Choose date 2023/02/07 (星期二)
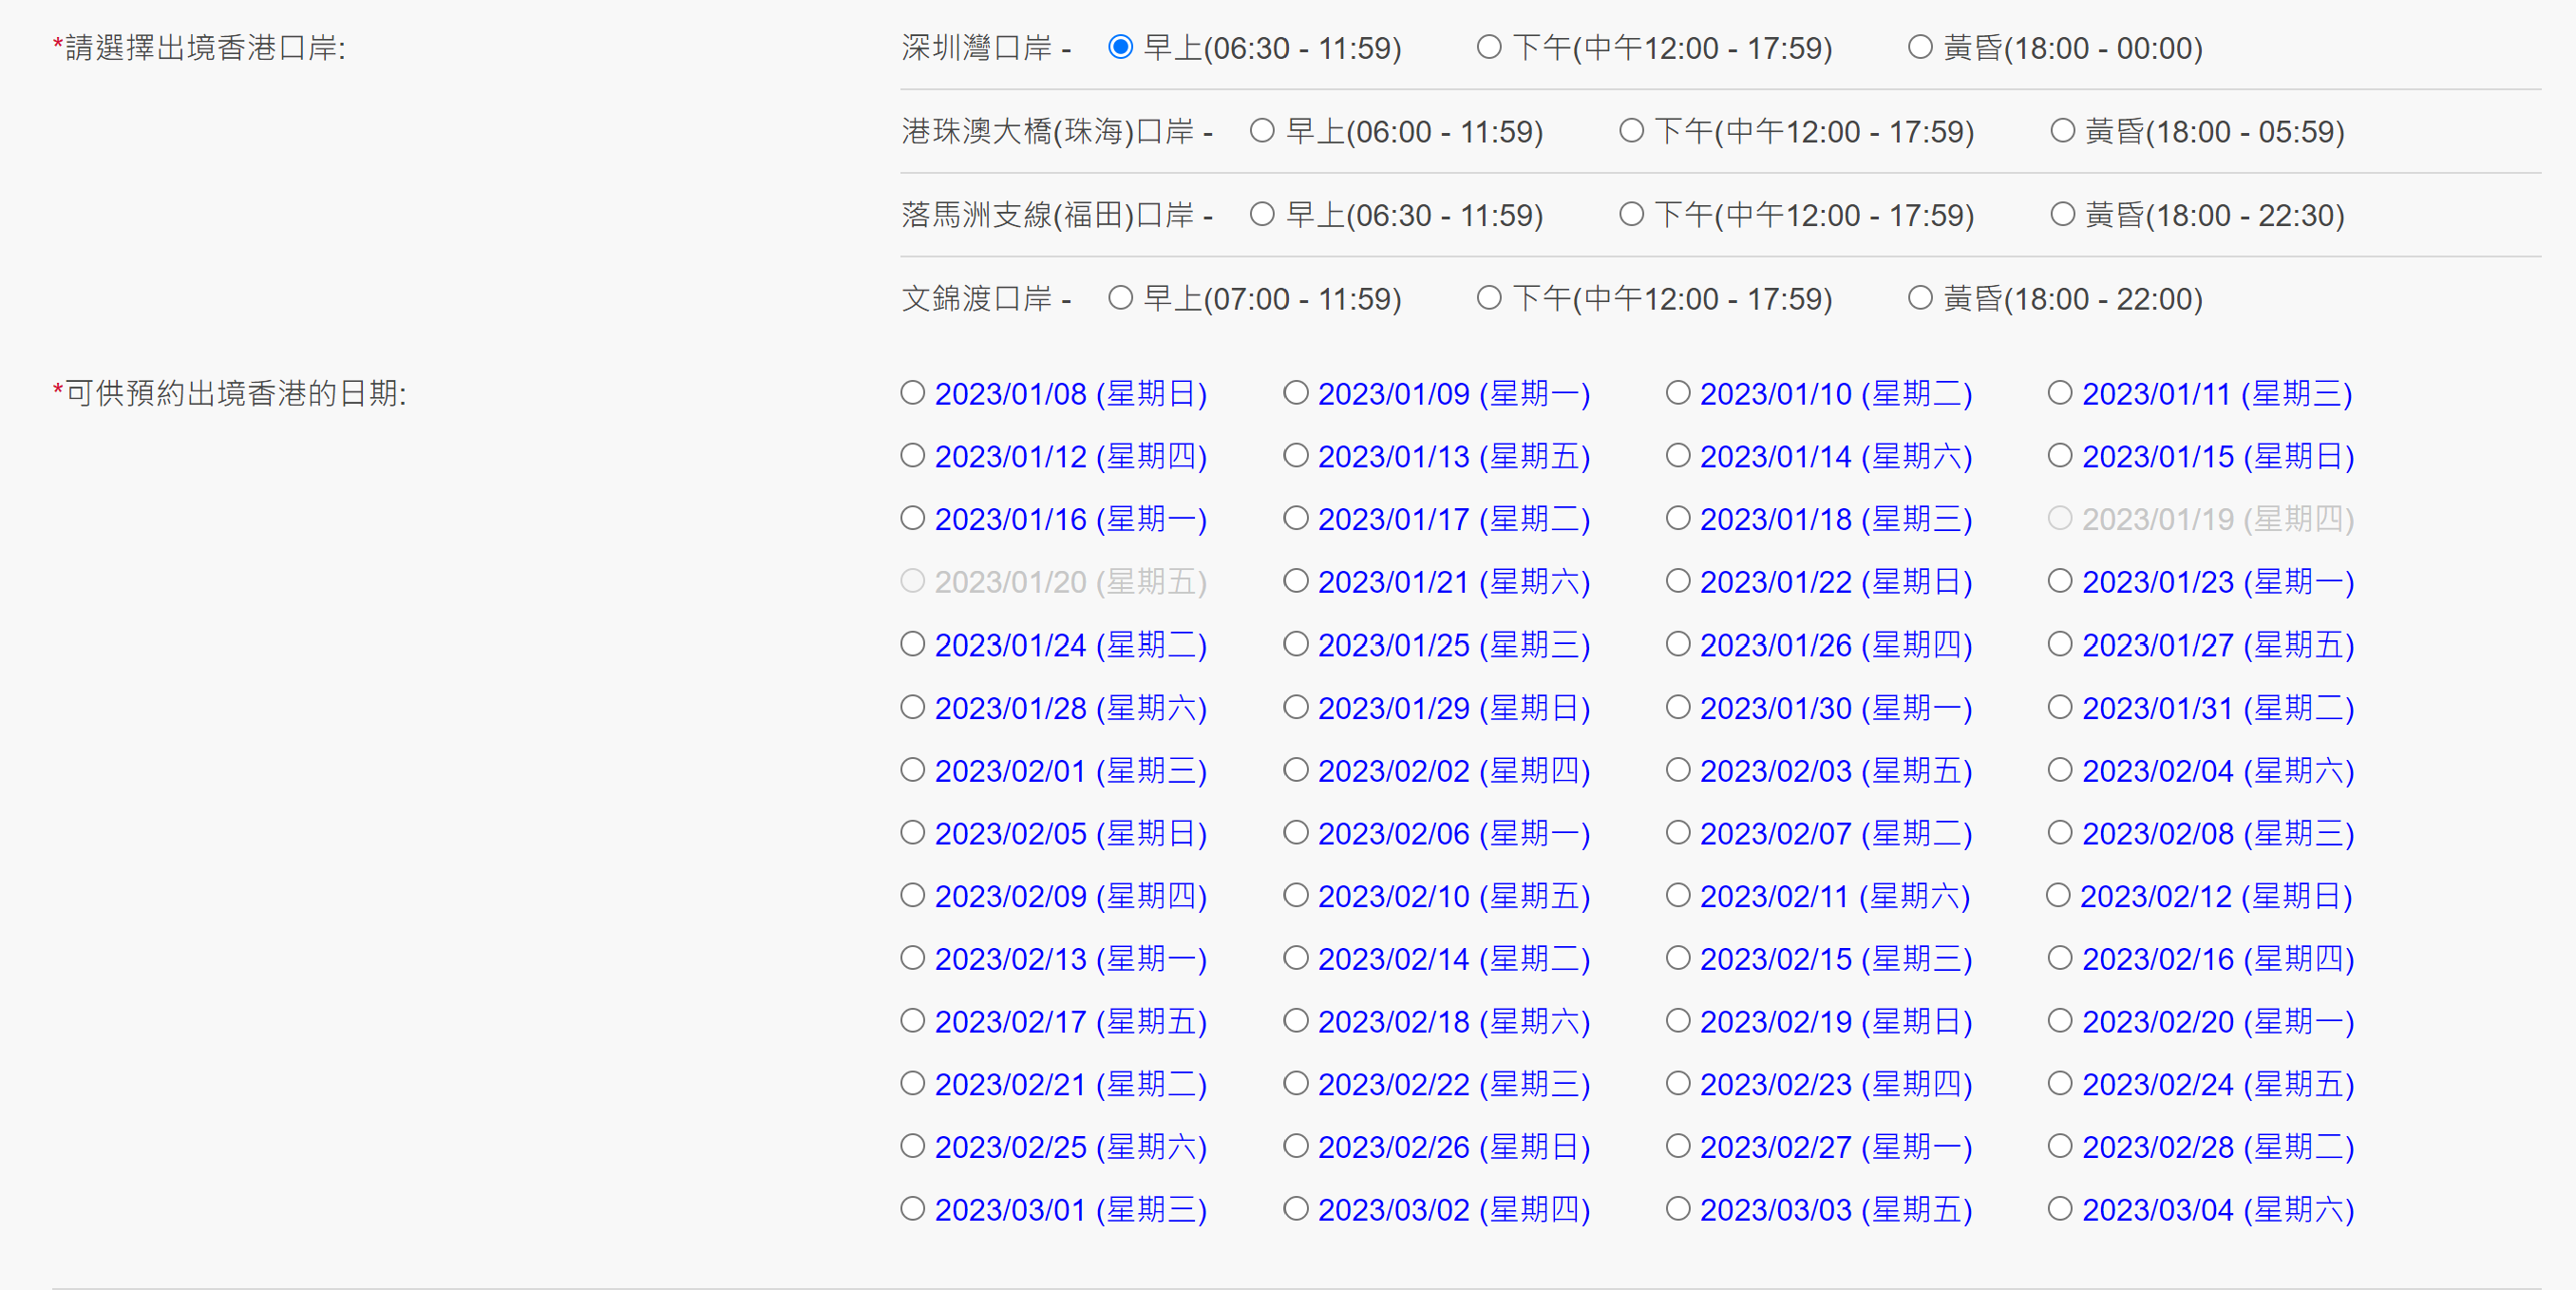The width and height of the screenshot is (2576, 1290). (1677, 832)
